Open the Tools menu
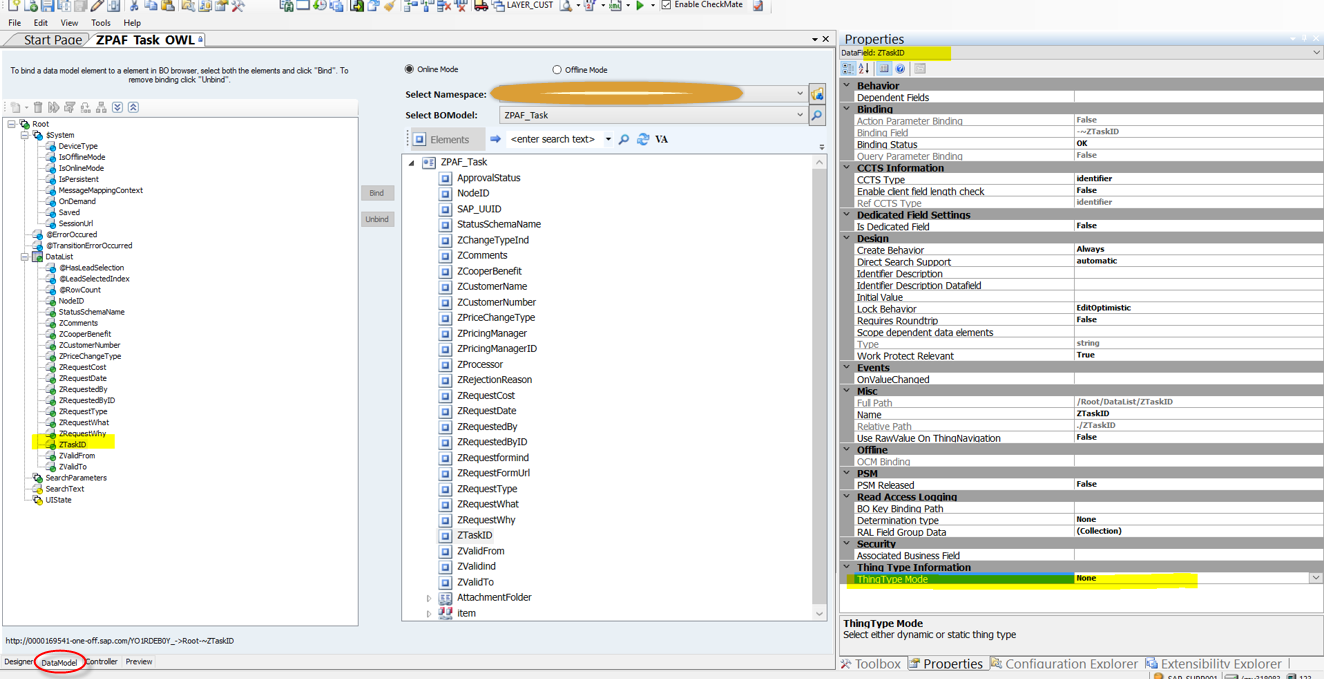This screenshot has height=679, width=1330. (x=101, y=23)
